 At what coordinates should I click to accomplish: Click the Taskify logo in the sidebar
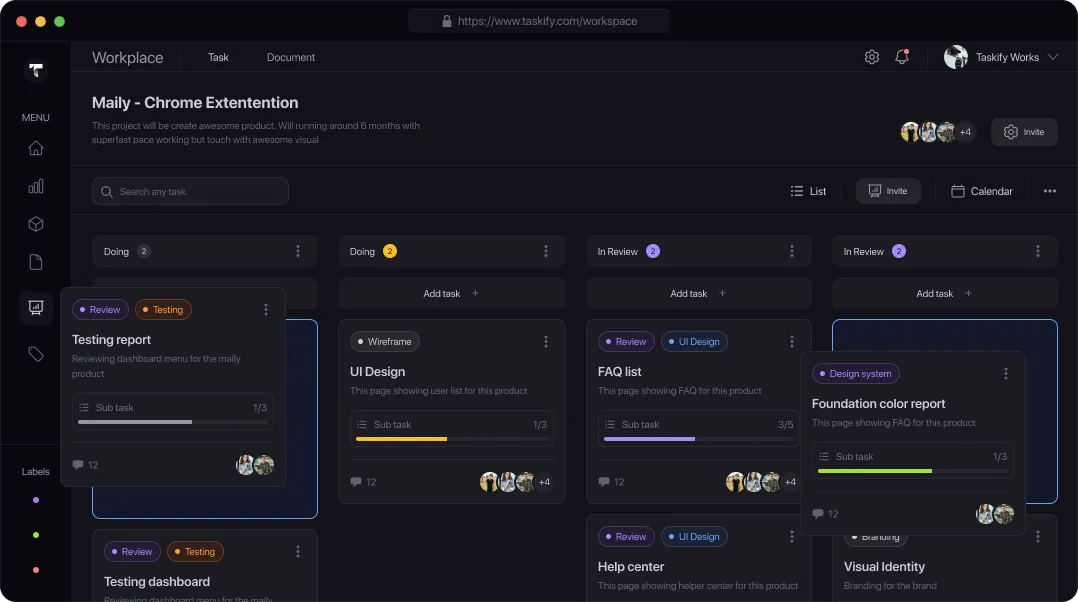[36, 70]
